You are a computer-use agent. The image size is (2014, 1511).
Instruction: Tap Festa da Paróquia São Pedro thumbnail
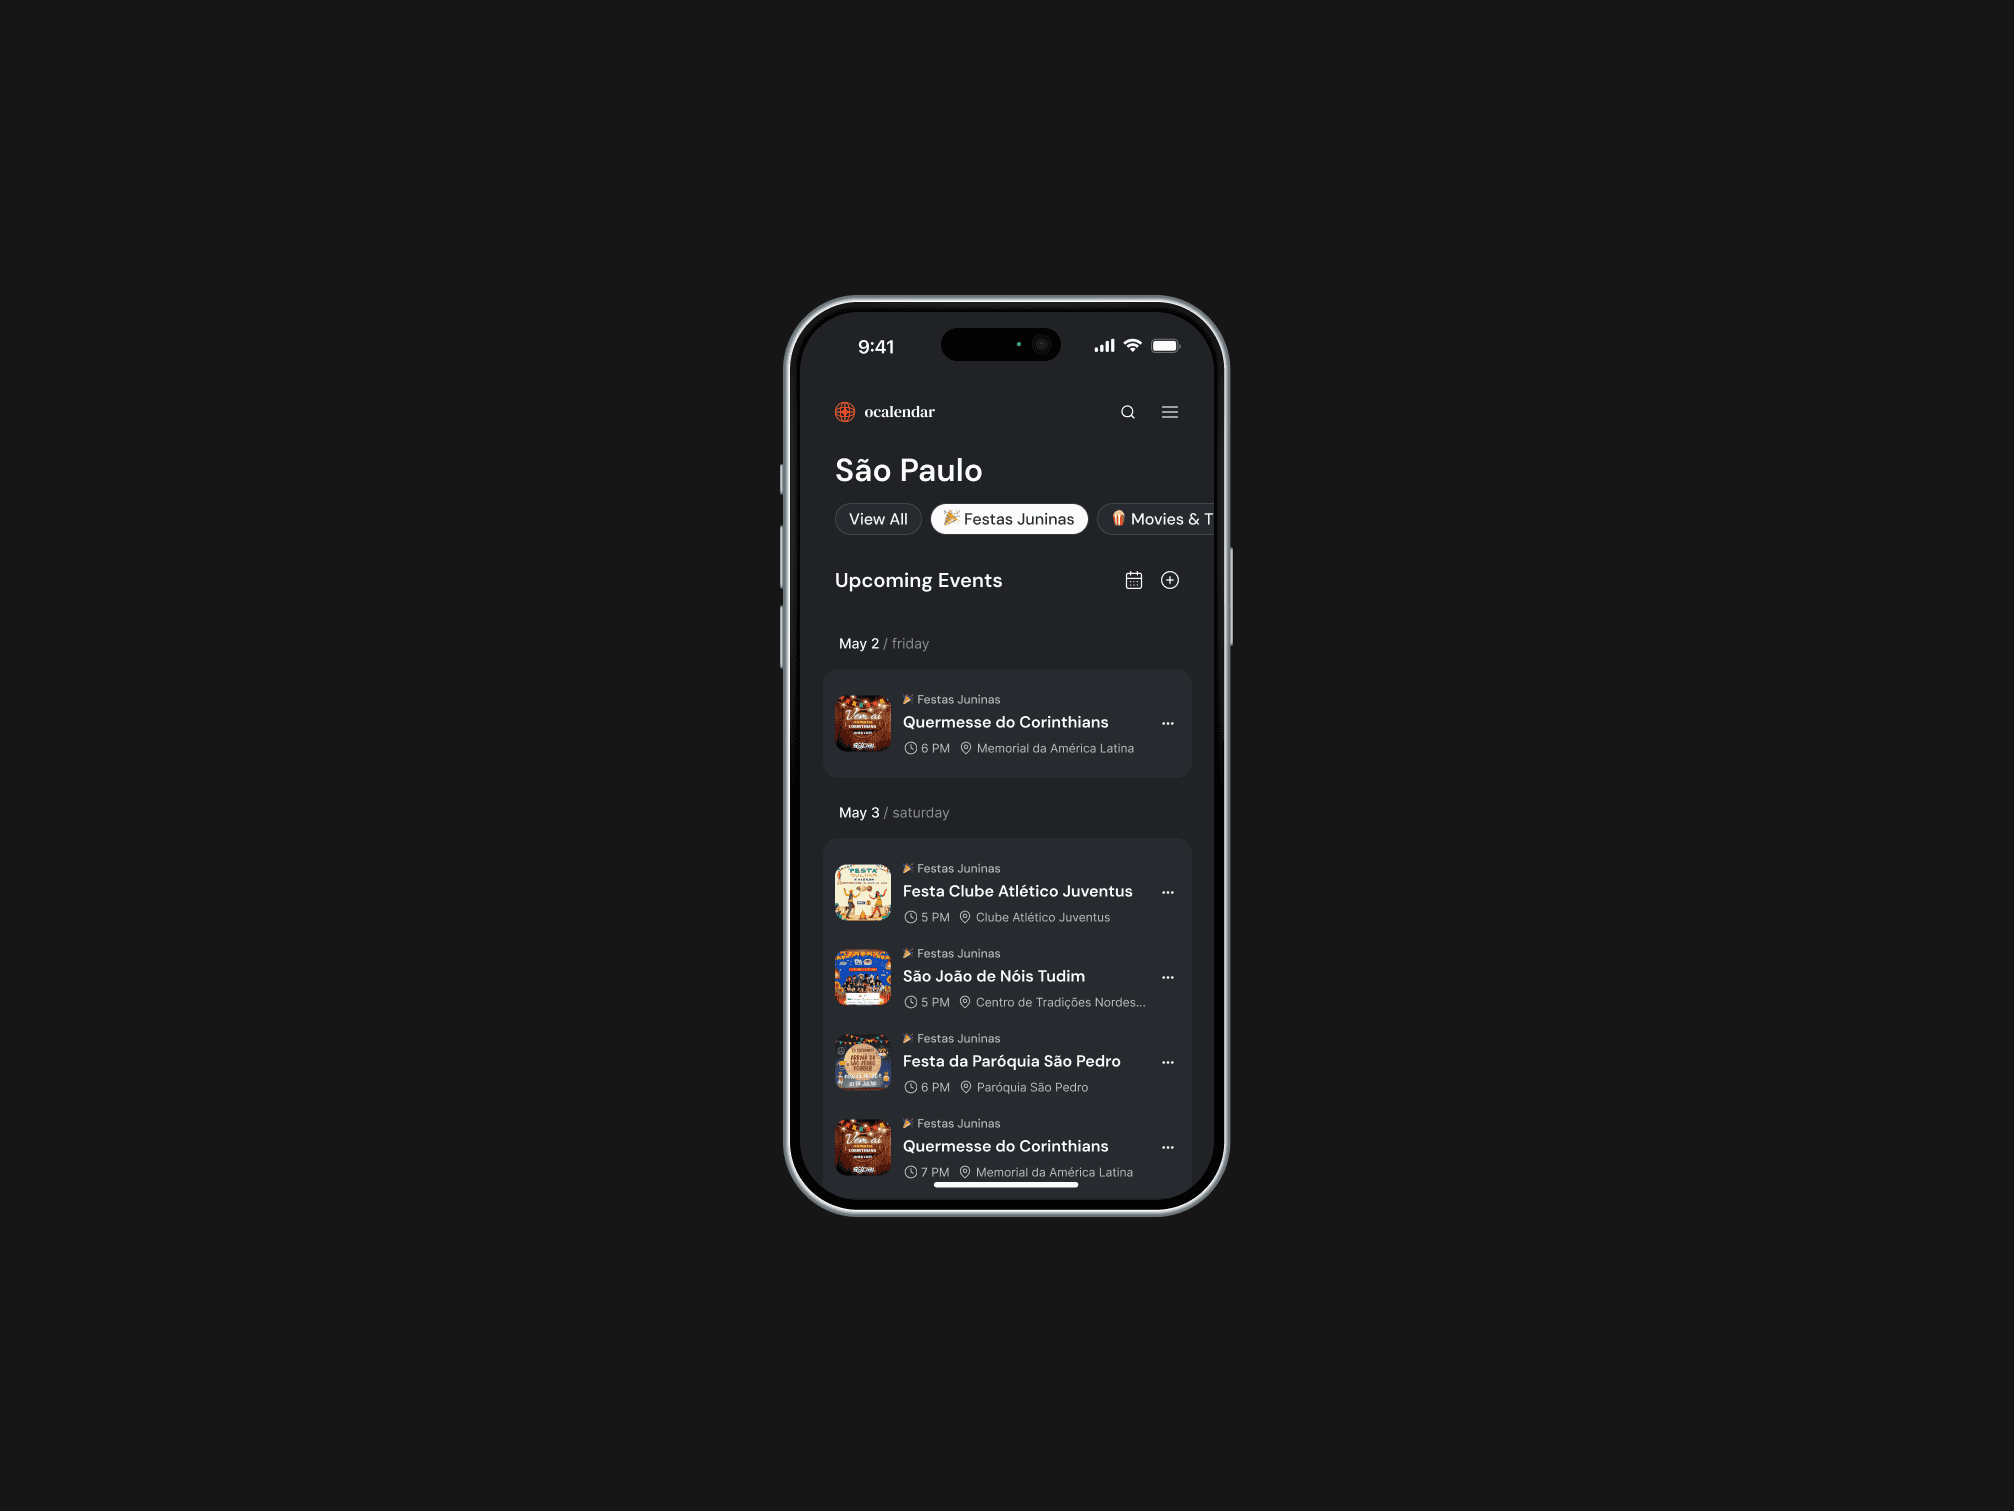(x=862, y=1062)
